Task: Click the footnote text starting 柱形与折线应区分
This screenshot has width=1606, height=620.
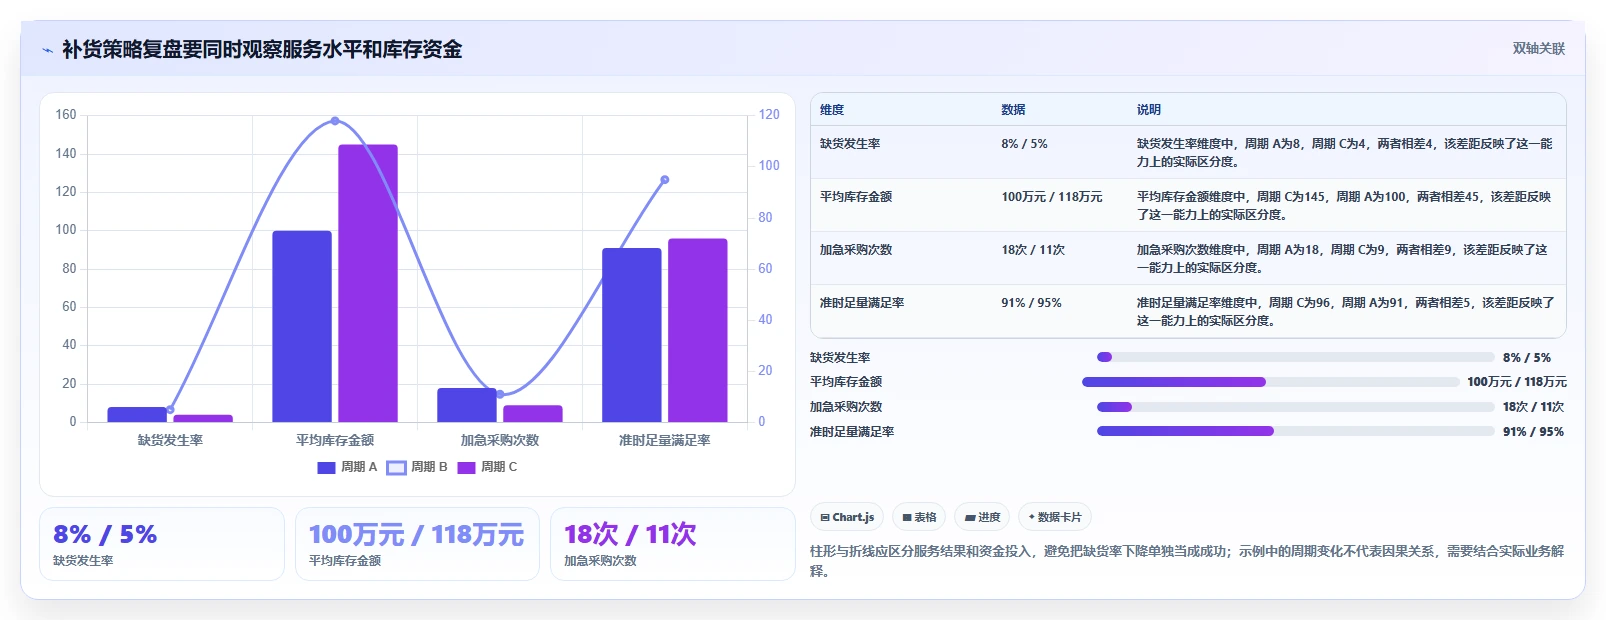Action: 1187,561
